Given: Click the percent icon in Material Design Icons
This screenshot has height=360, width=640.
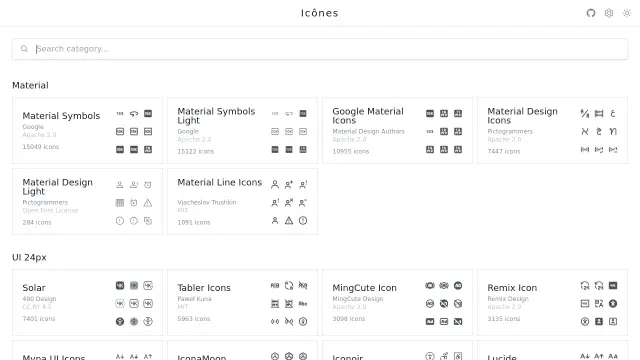Looking at the screenshot, I should 584,113.
